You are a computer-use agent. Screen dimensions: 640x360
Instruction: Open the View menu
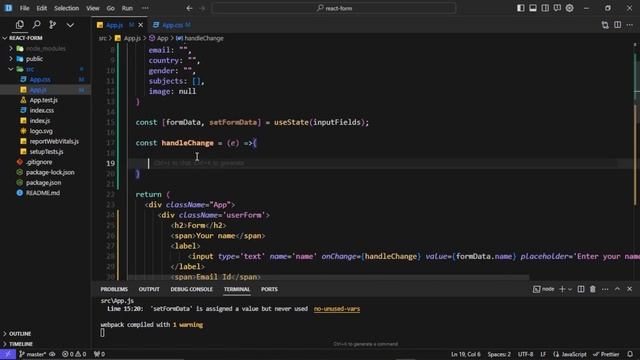pos(93,8)
